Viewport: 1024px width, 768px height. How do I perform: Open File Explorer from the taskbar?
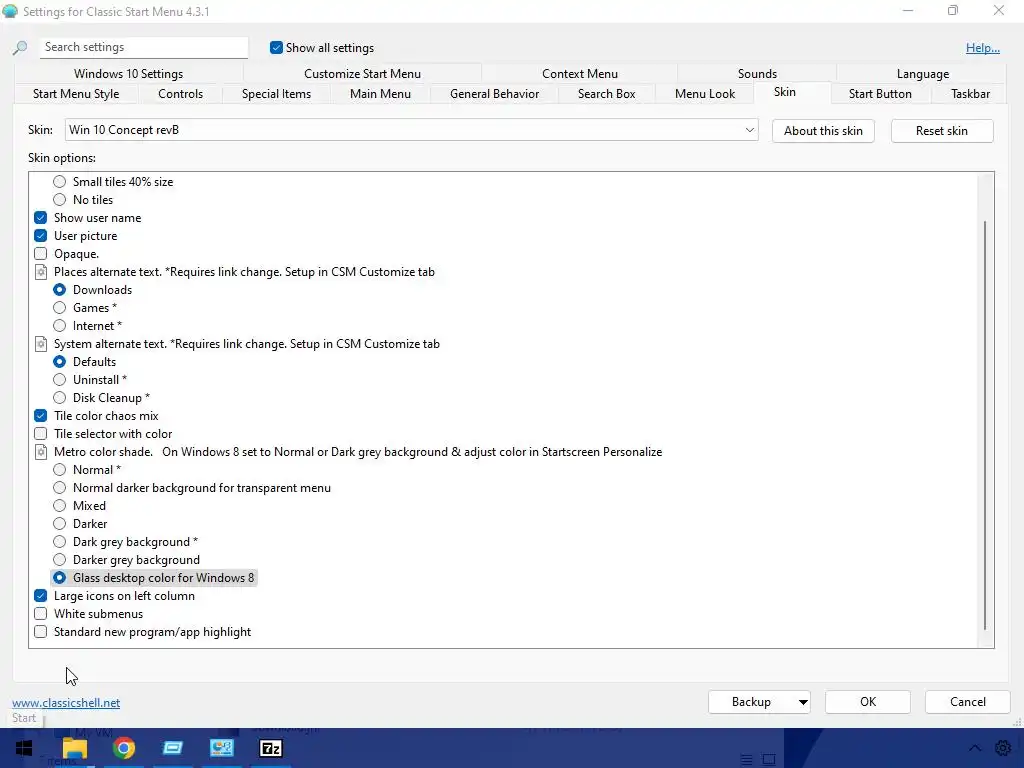[x=74, y=748]
